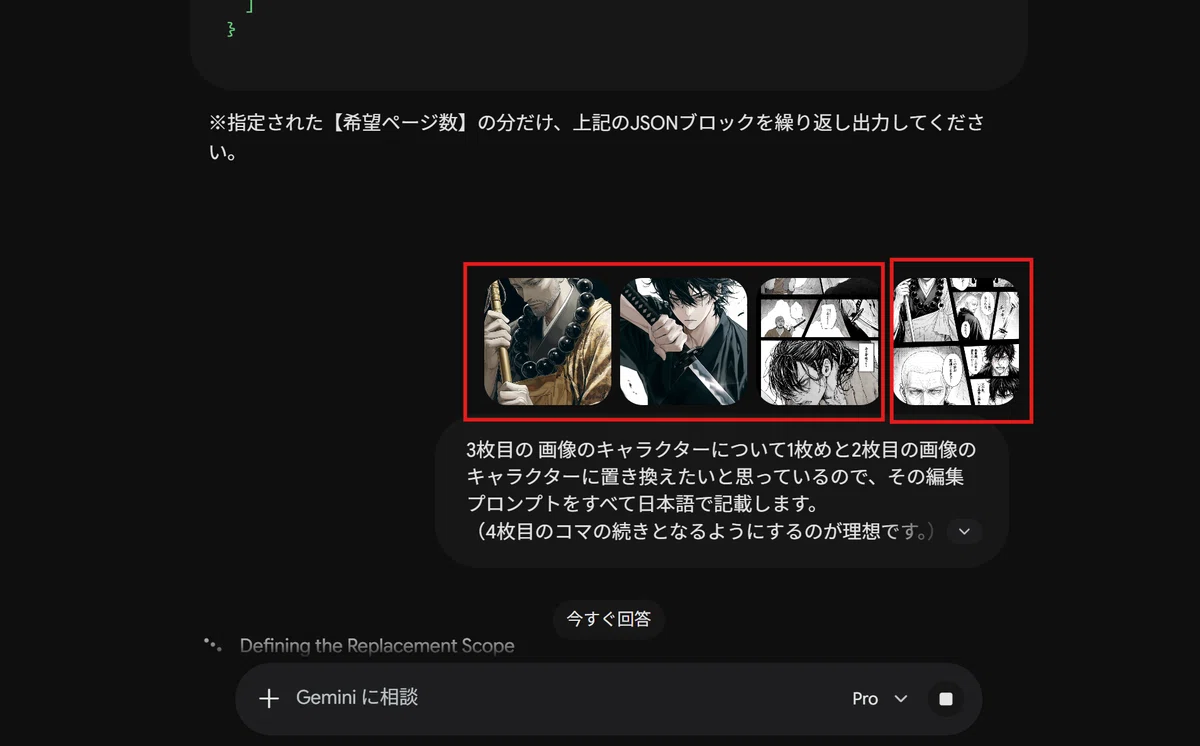The image size is (1200, 746).
Task: Open the third manga page thumbnail
Action: tap(819, 342)
